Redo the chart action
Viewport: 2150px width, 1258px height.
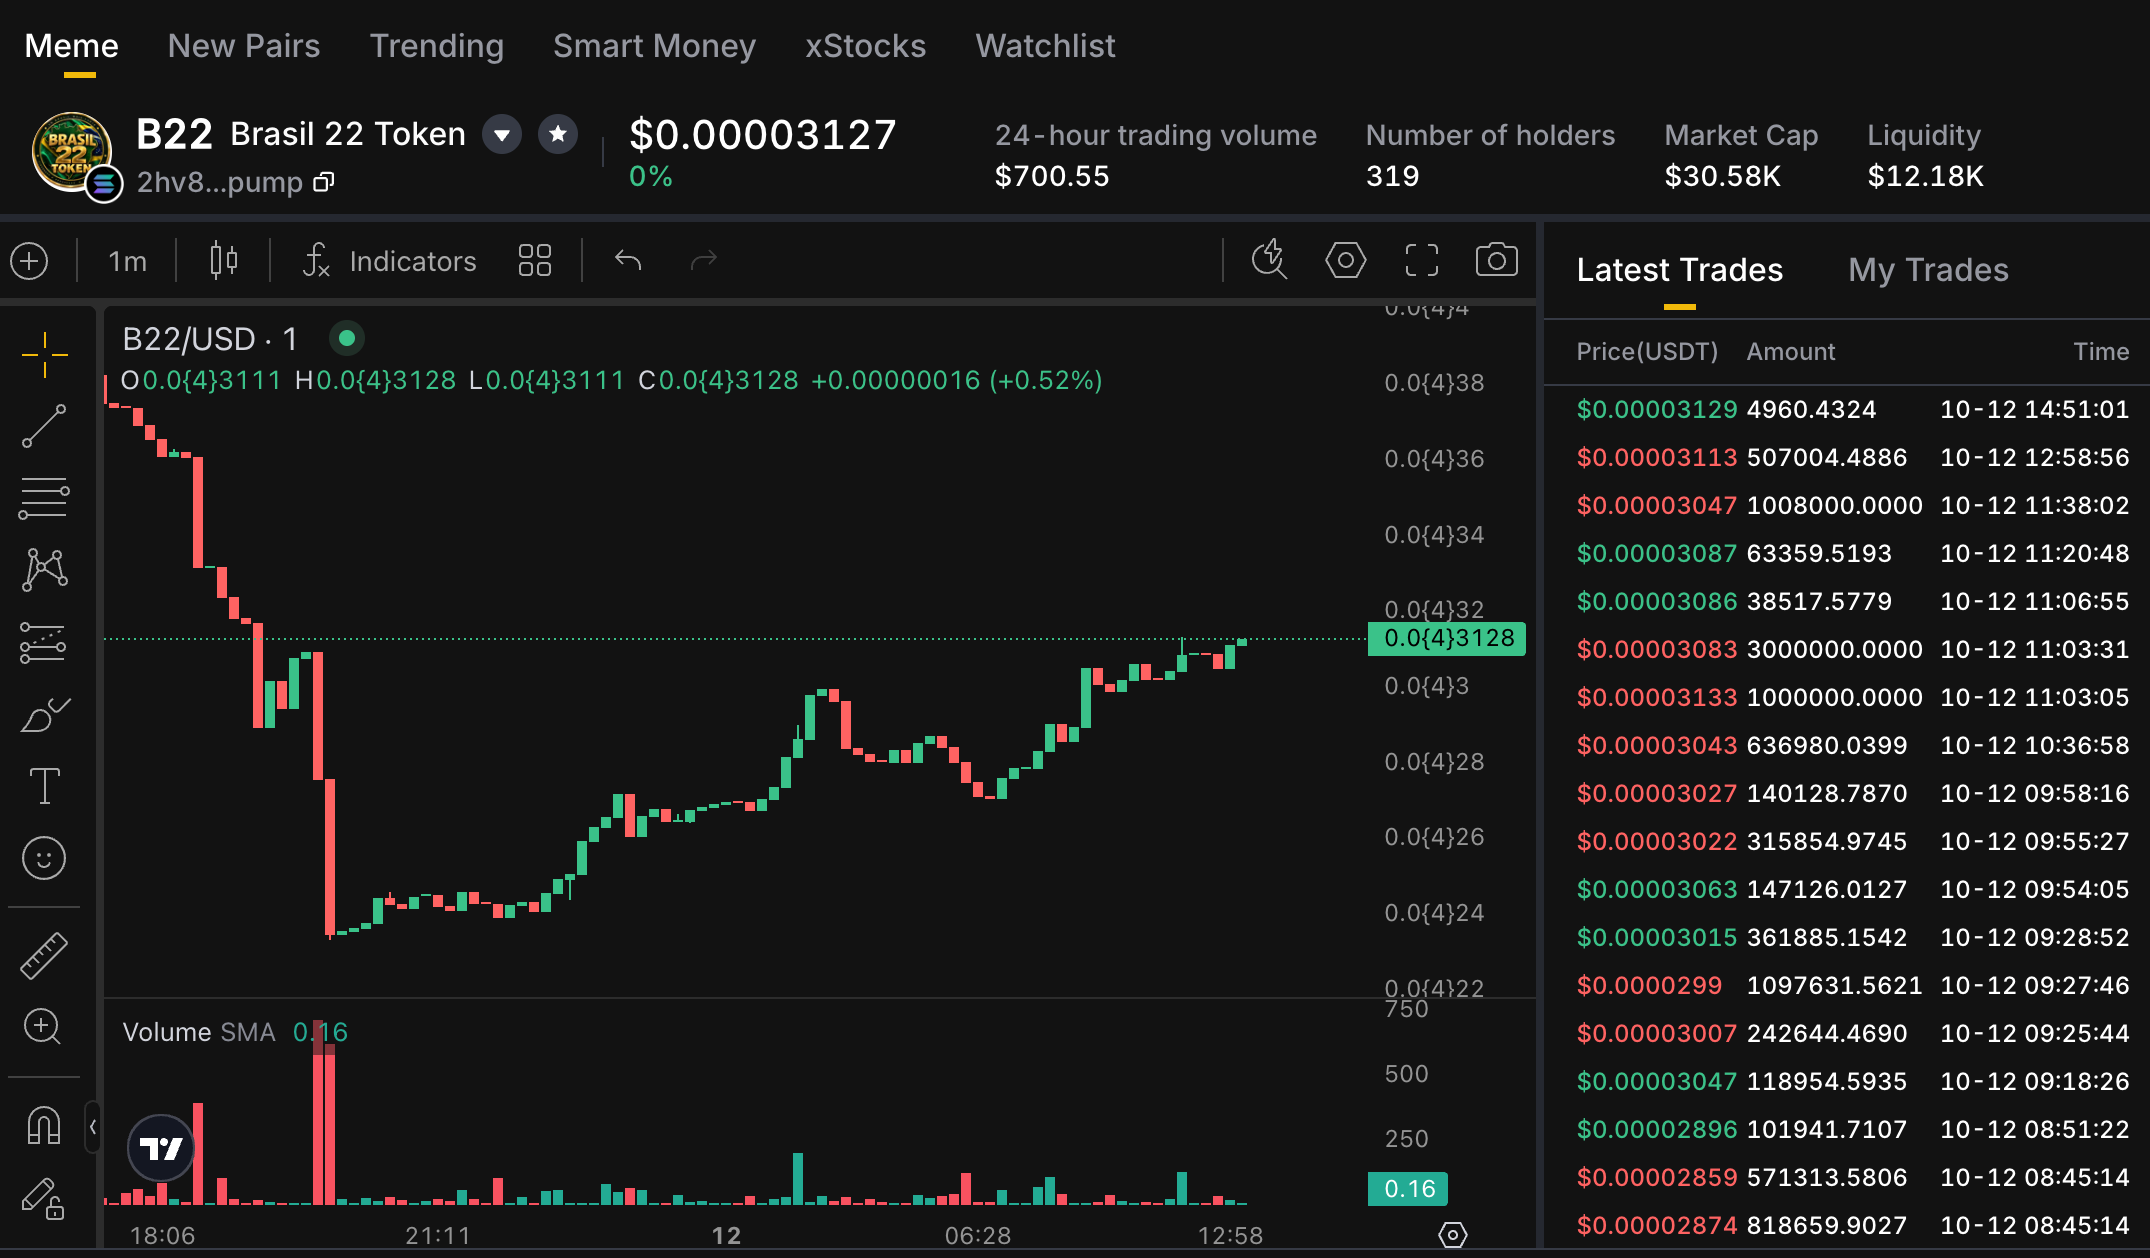704,261
